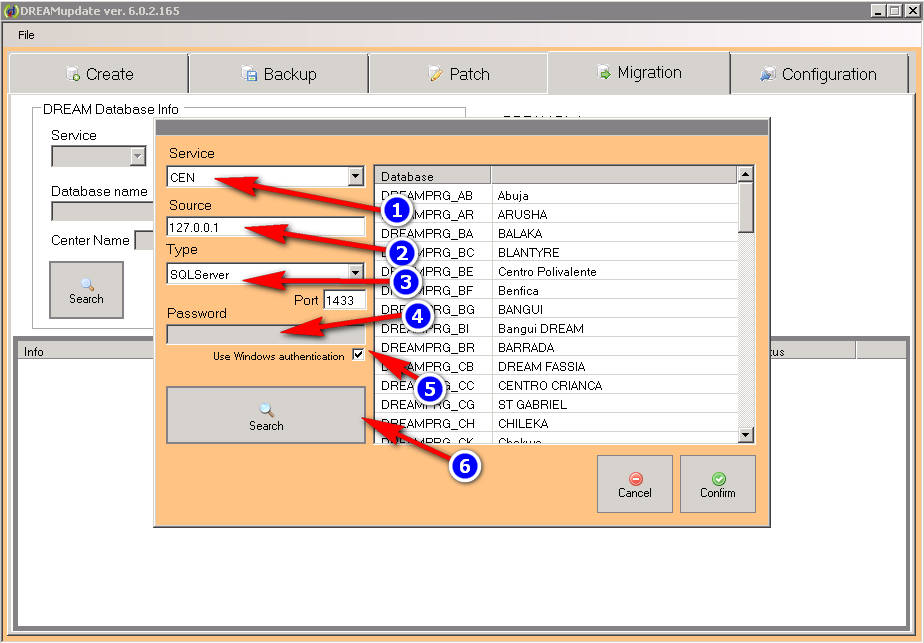The width and height of the screenshot is (924, 643).
Task: Click the Source field containing 127.0.0.1
Action: pos(266,227)
